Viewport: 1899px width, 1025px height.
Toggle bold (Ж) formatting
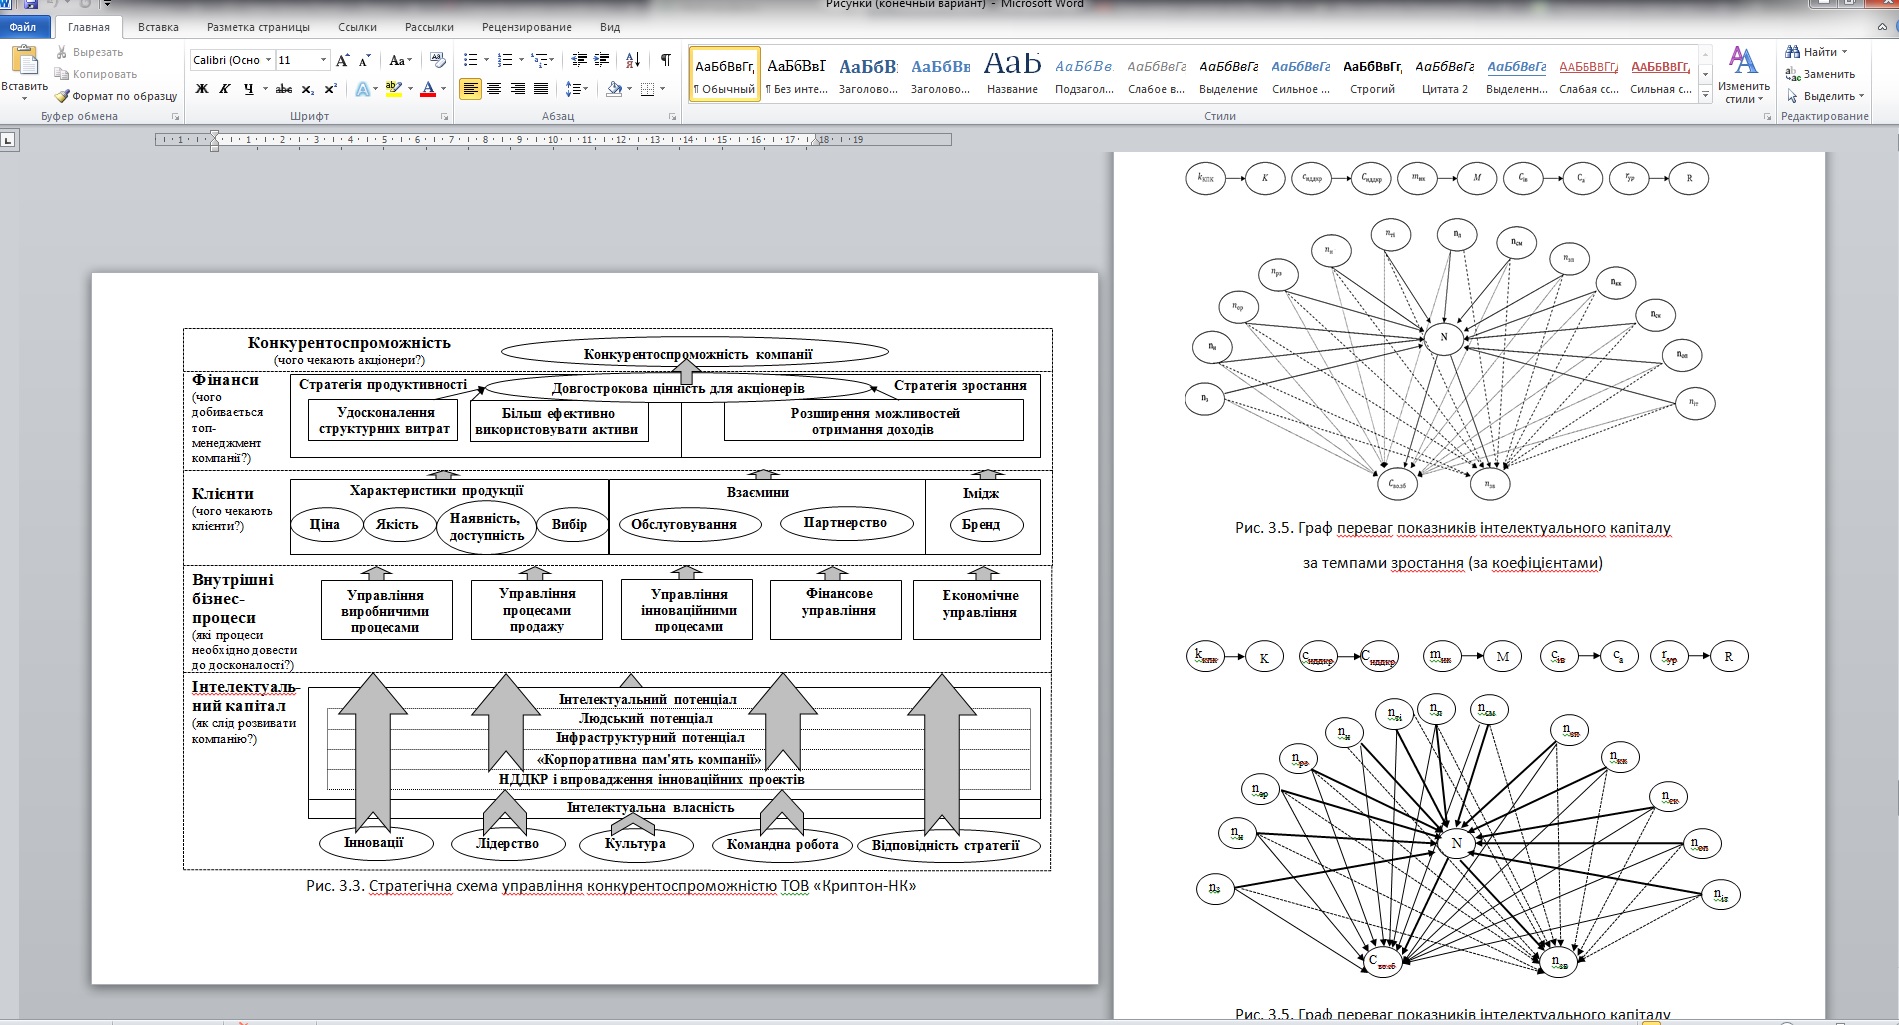202,89
